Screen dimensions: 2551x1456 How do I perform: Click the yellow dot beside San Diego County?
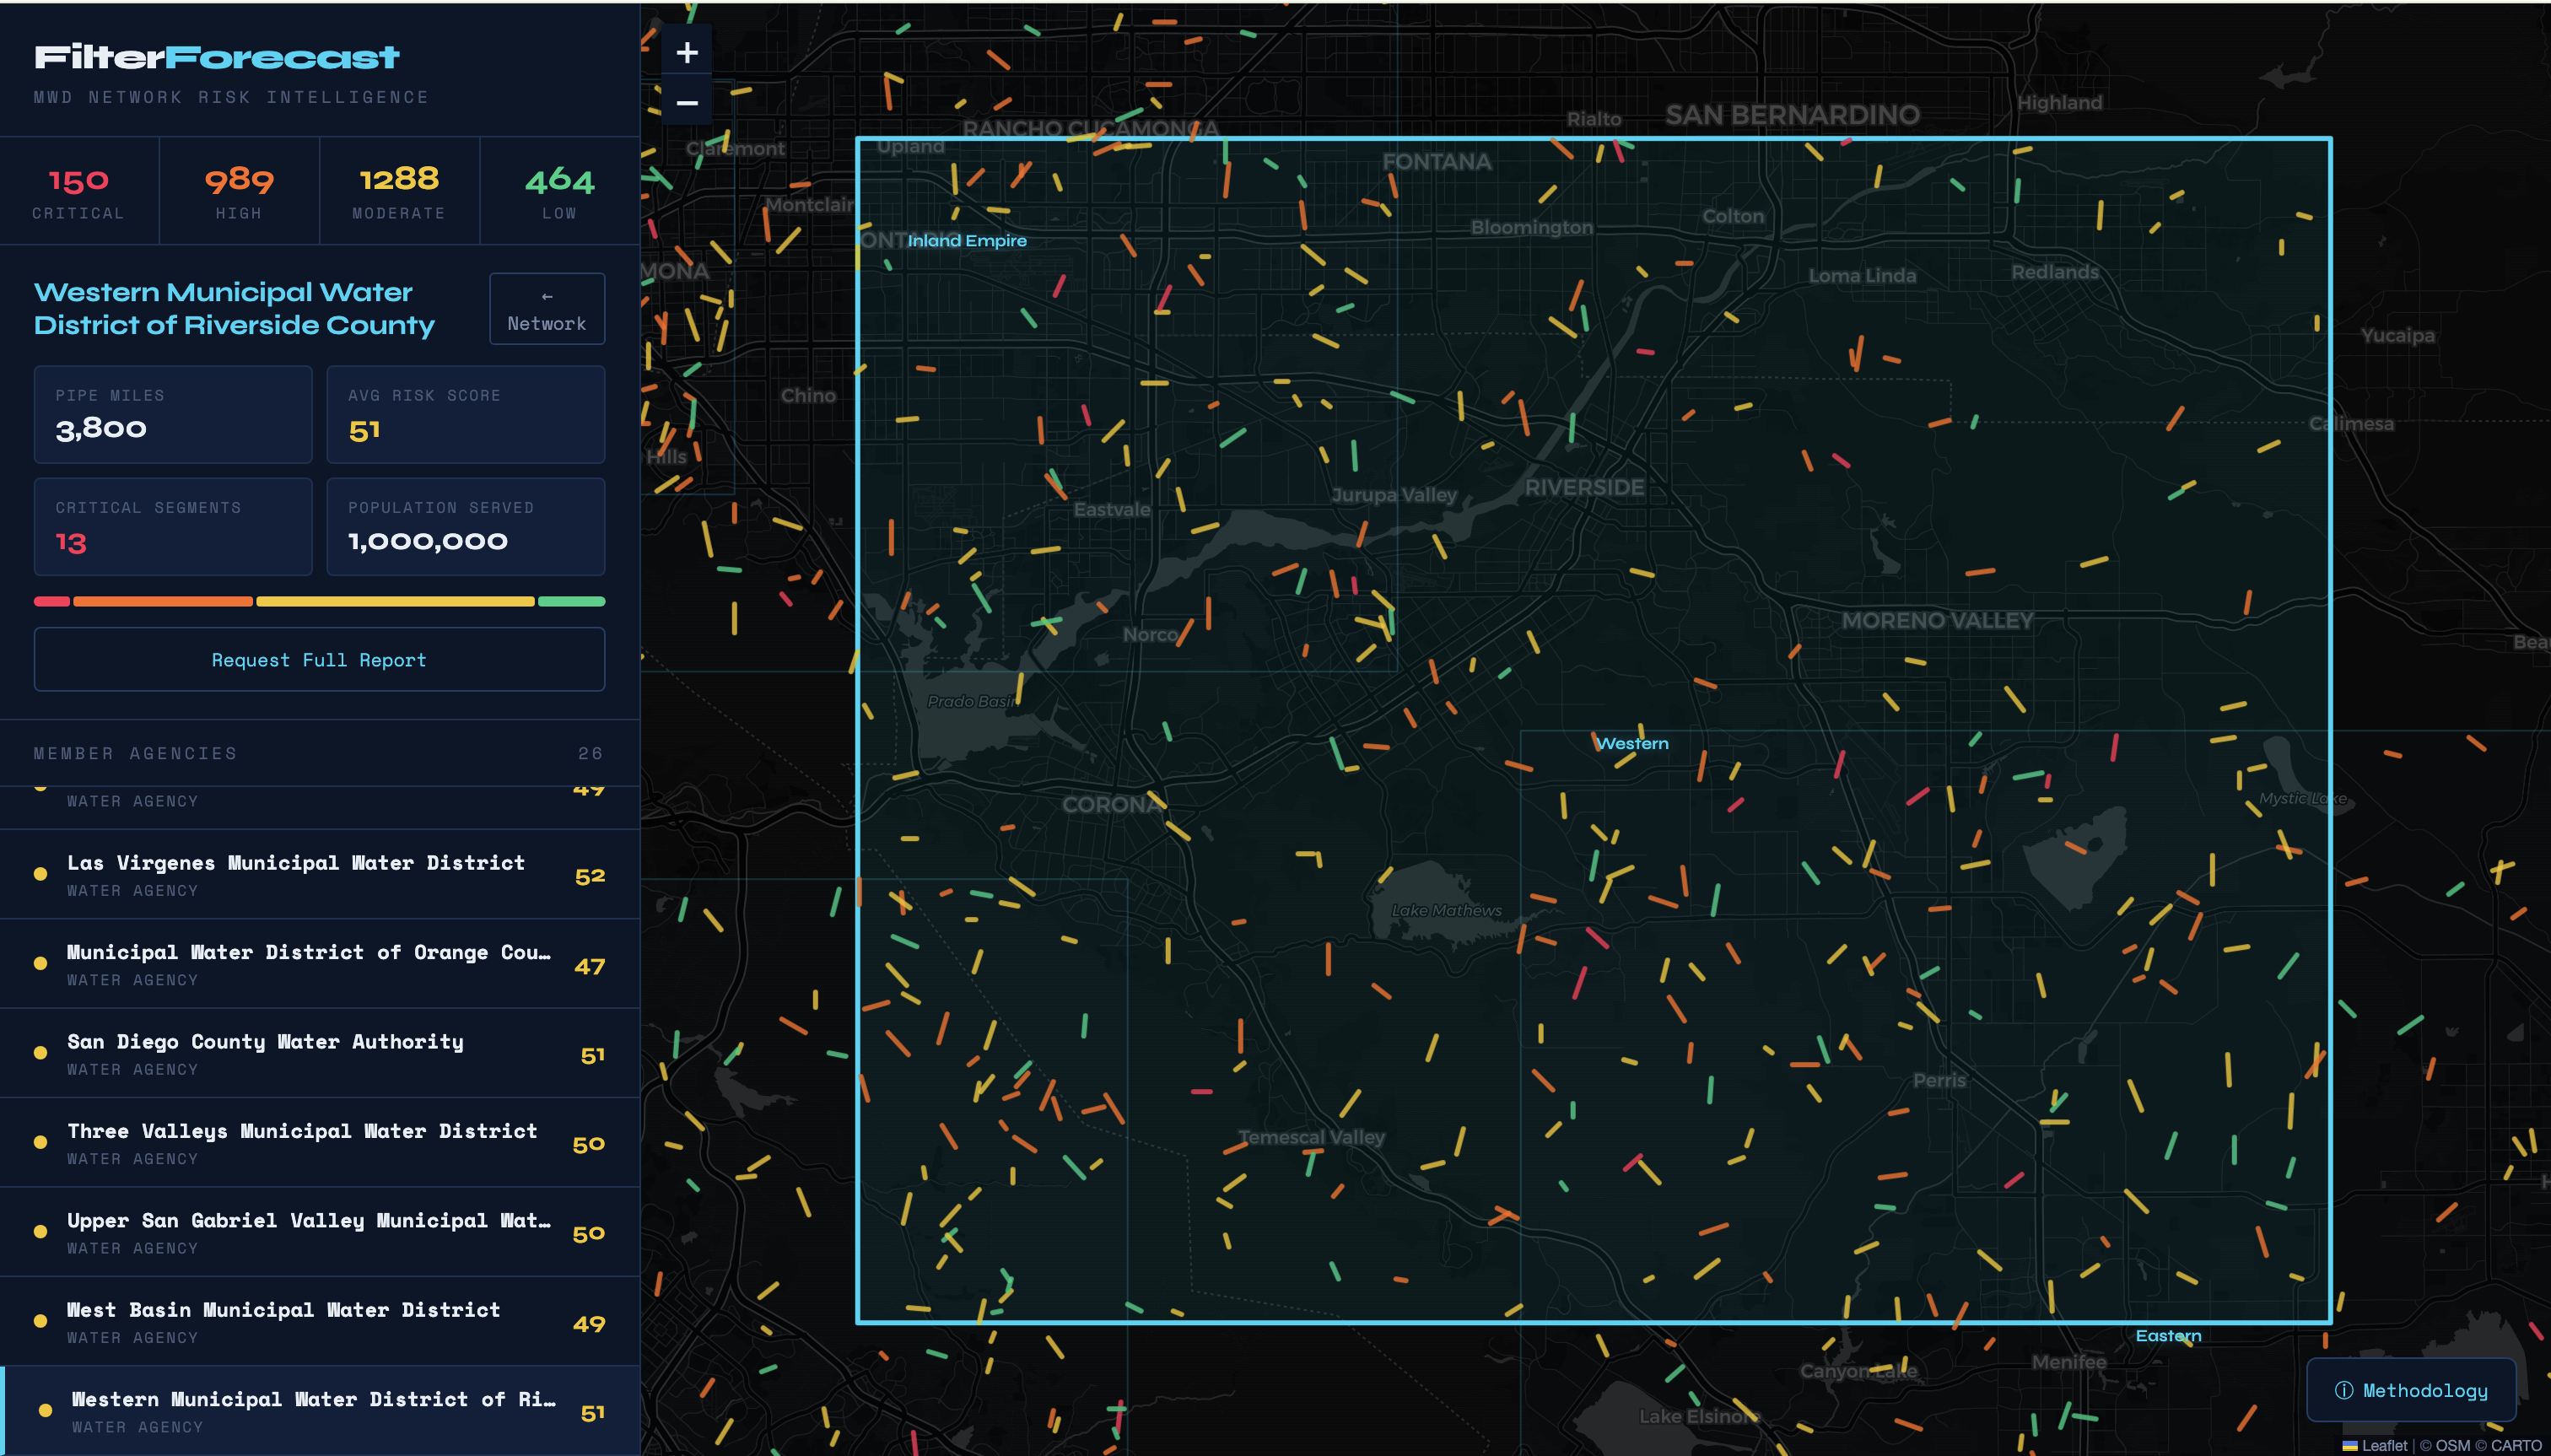40,1053
